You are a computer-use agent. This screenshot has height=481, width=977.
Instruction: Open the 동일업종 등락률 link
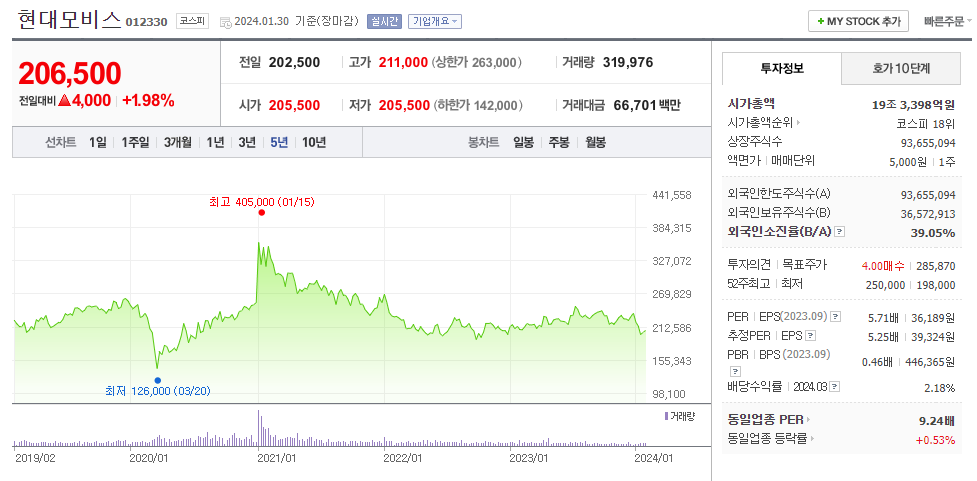point(767,439)
